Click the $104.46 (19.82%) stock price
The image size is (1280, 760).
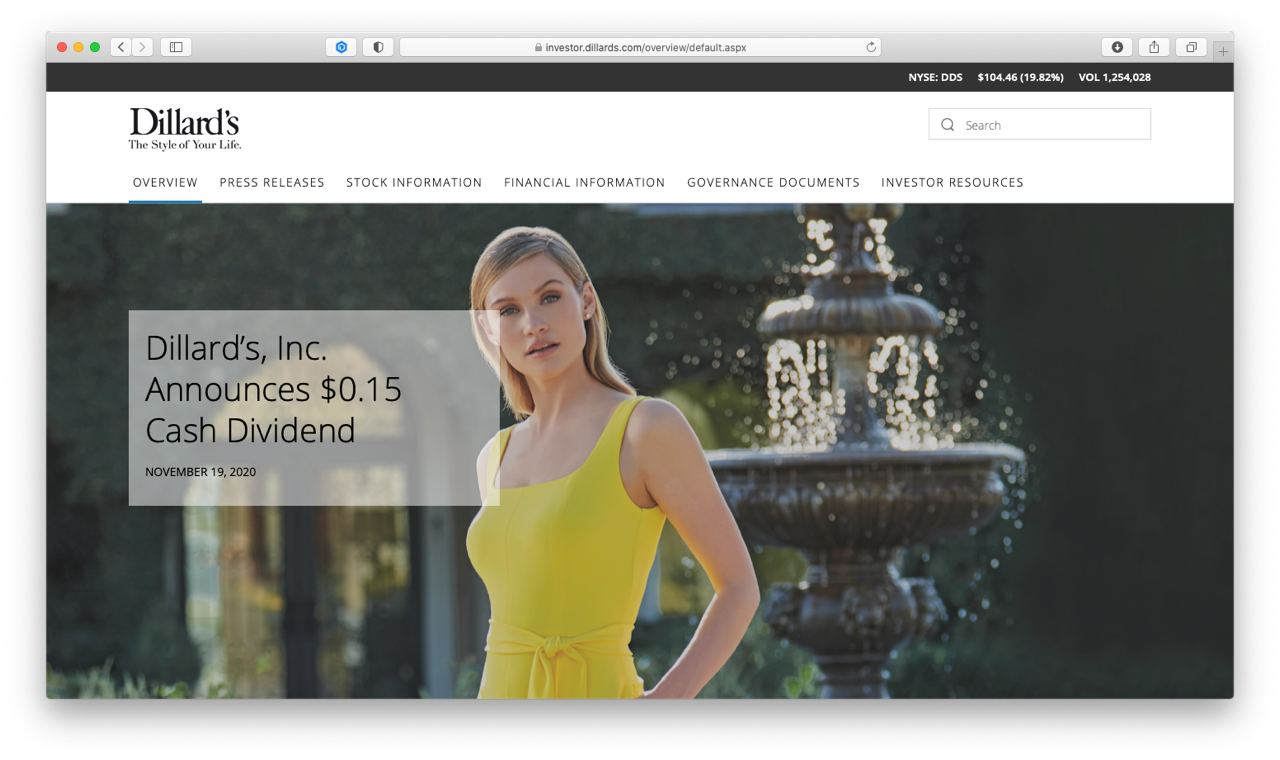tap(1020, 77)
